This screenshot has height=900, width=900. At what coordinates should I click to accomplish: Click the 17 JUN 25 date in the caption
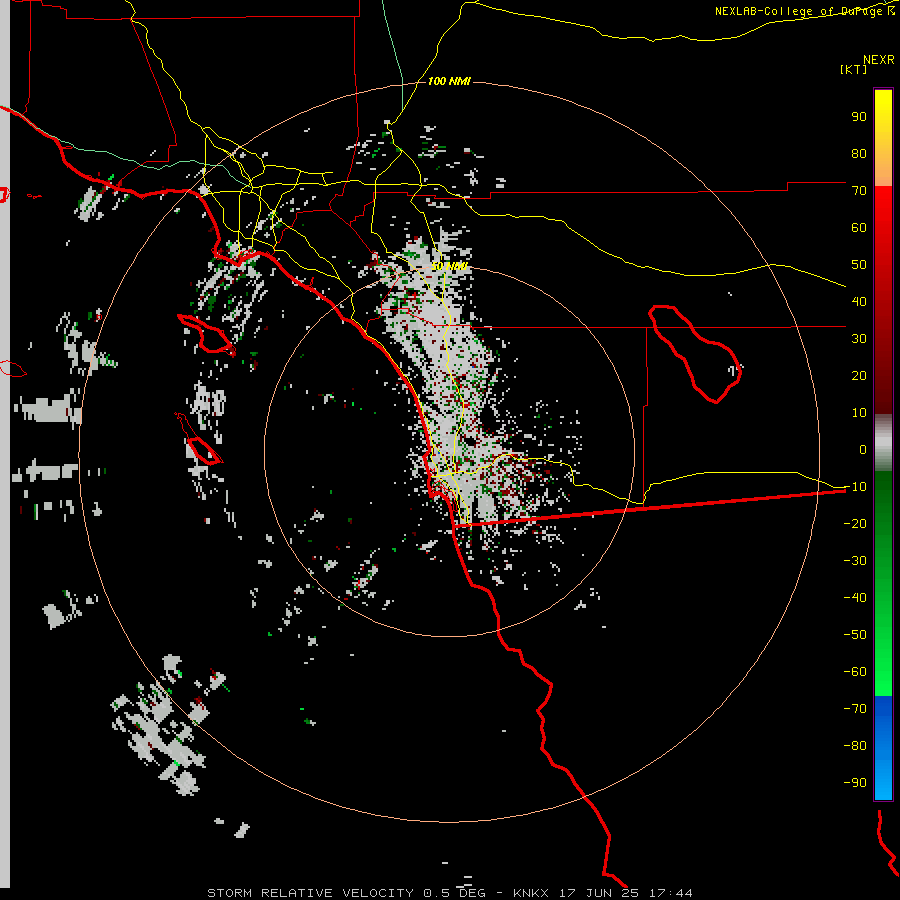pyautogui.click(x=599, y=893)
